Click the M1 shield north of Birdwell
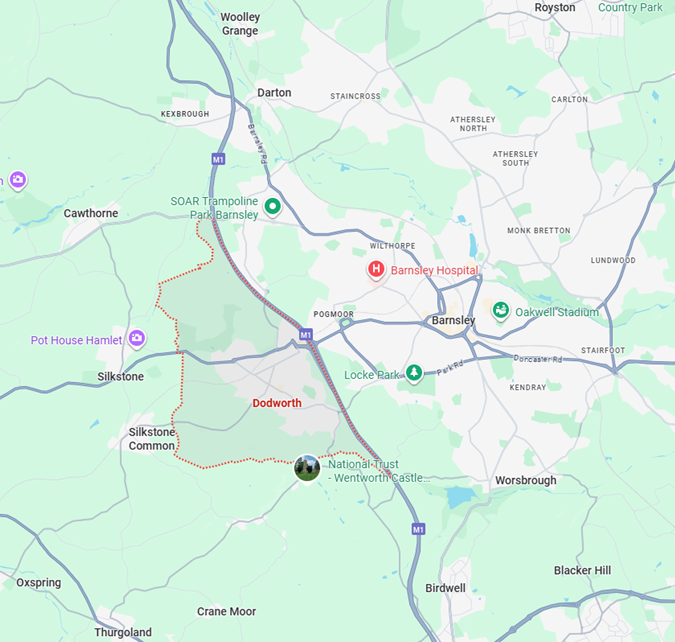Image resolution: width=675 pixels, height=642 pixels. click(418, 529)
